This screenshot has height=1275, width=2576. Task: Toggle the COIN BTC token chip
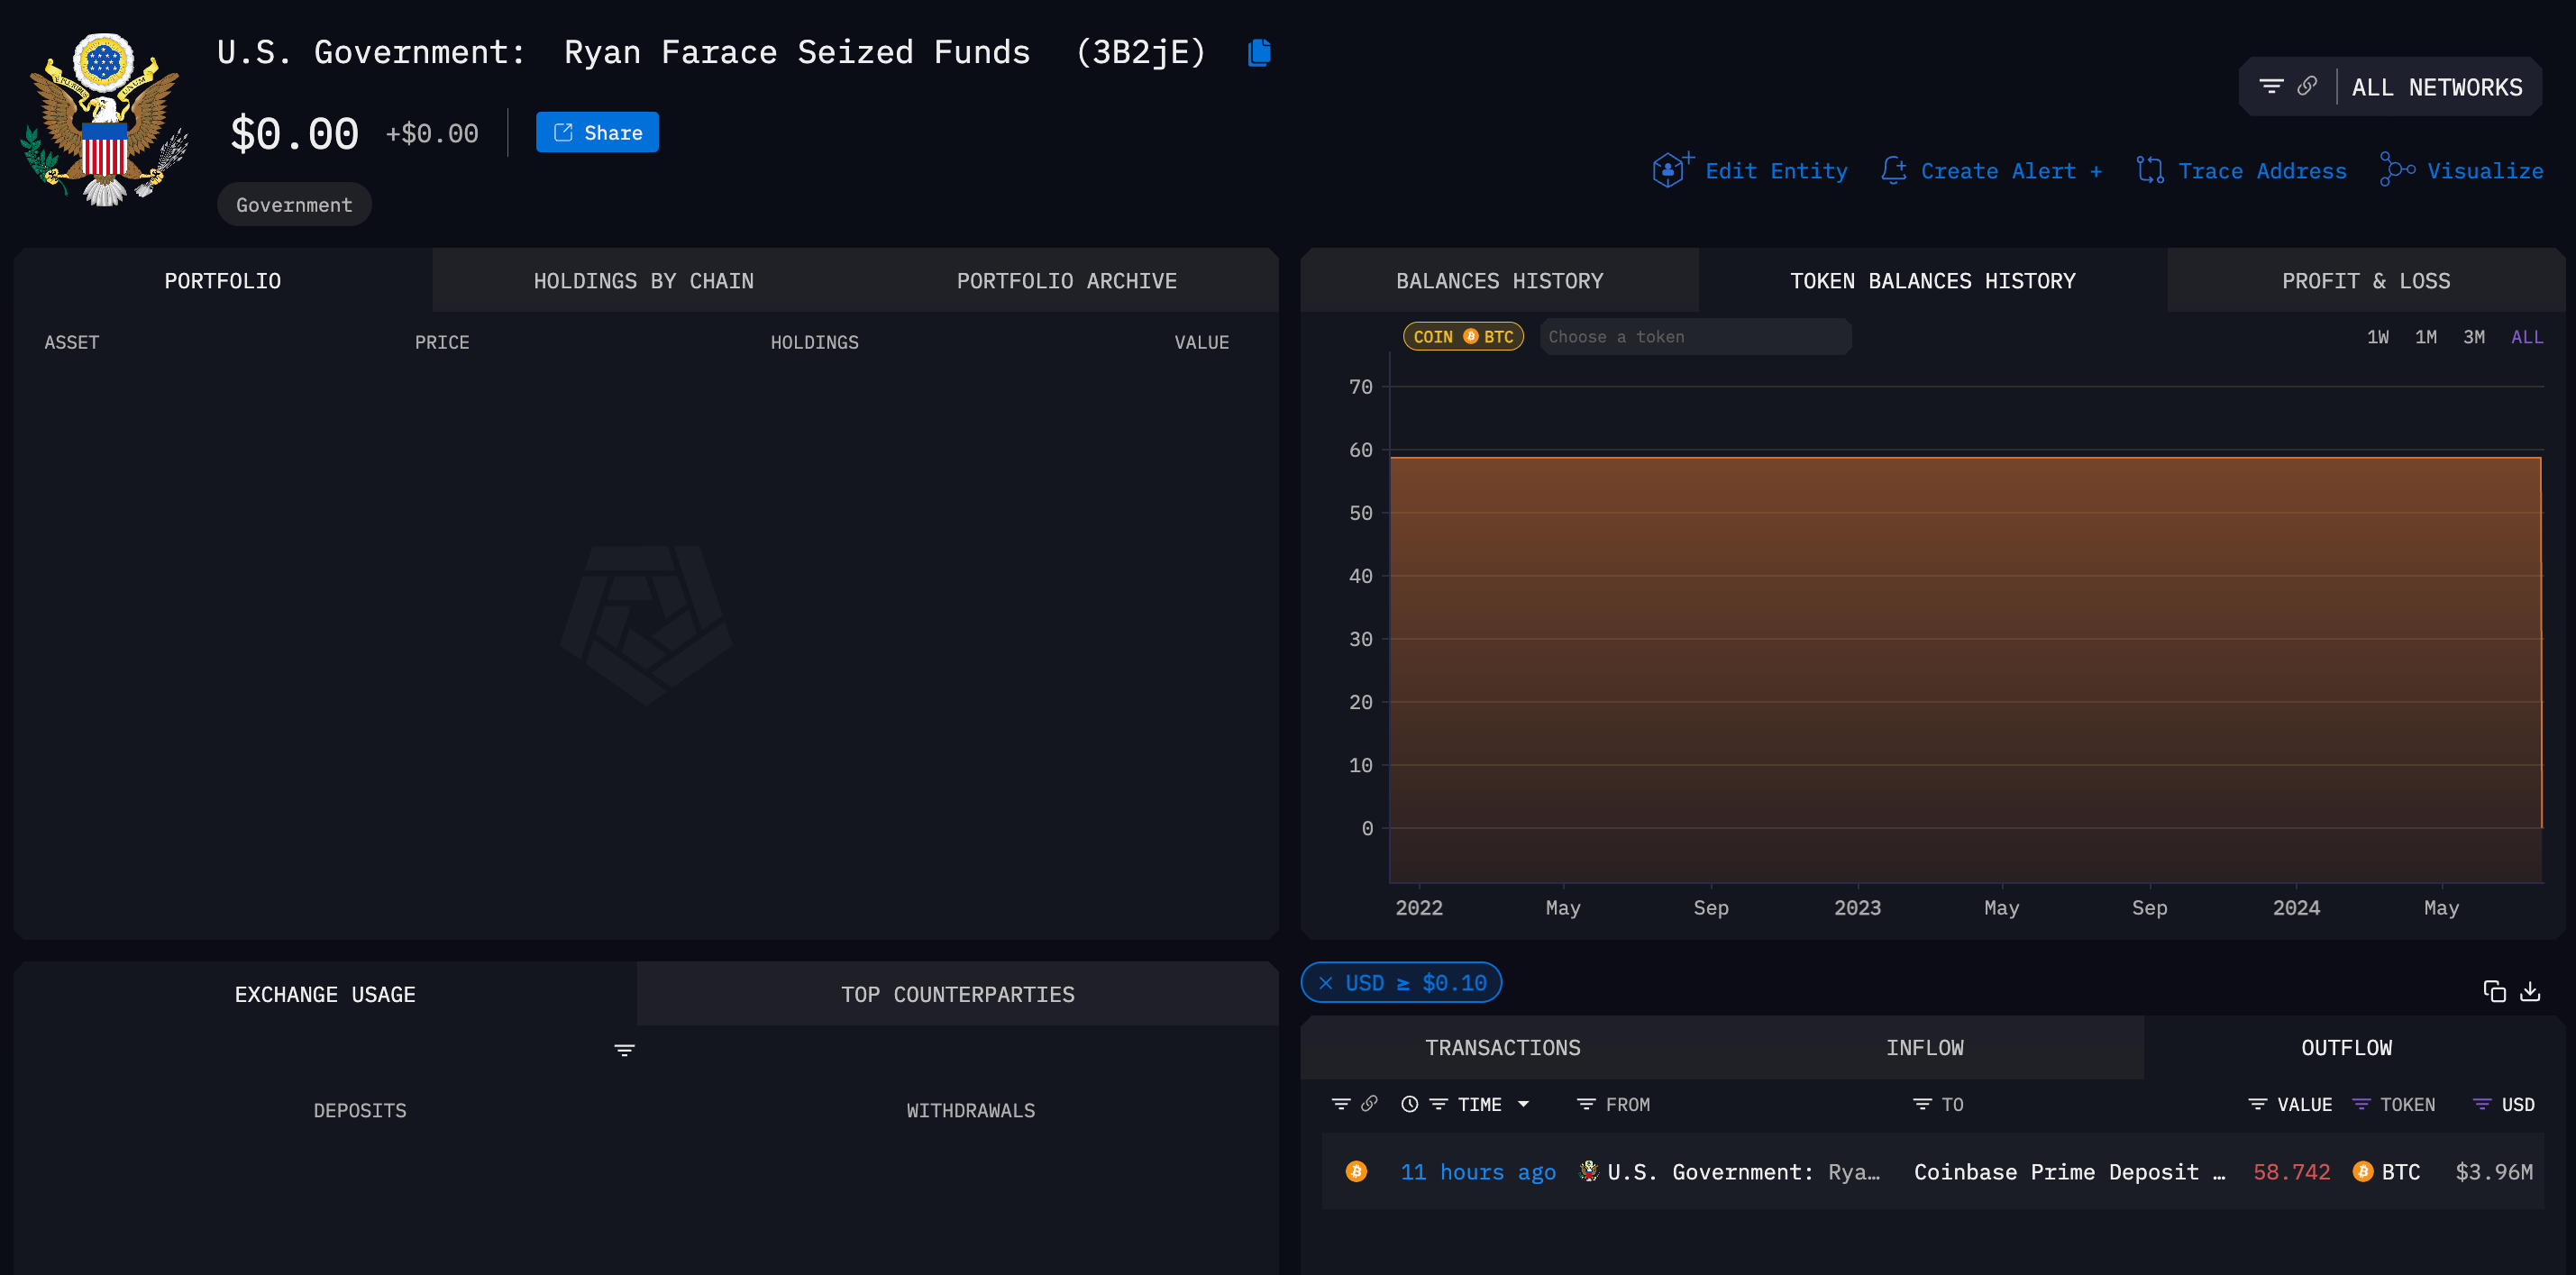[x=1463, y=337]
